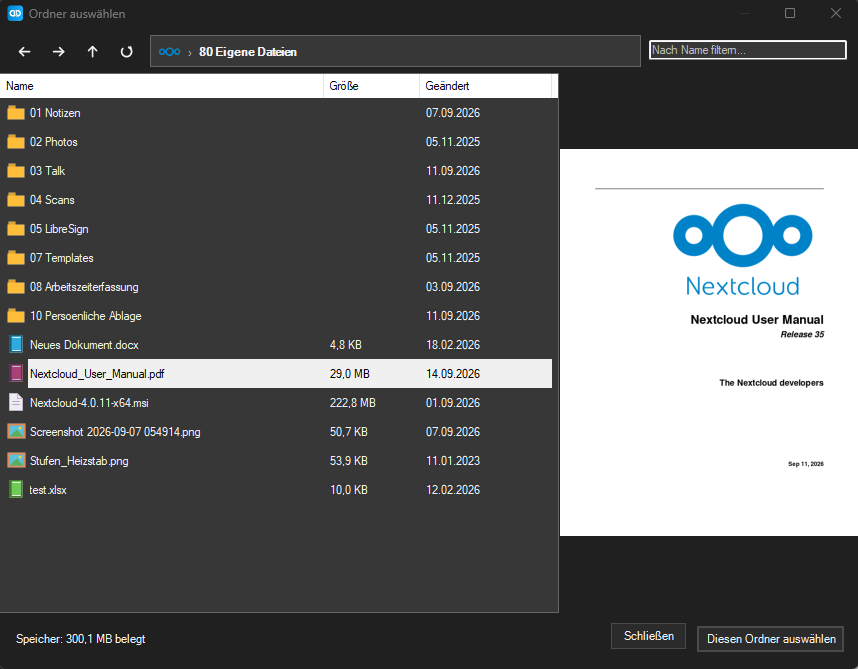Image resolution: width=858 pixels, height=669 pixels.
Task: Sort by the Name column header
Action: 162,86
